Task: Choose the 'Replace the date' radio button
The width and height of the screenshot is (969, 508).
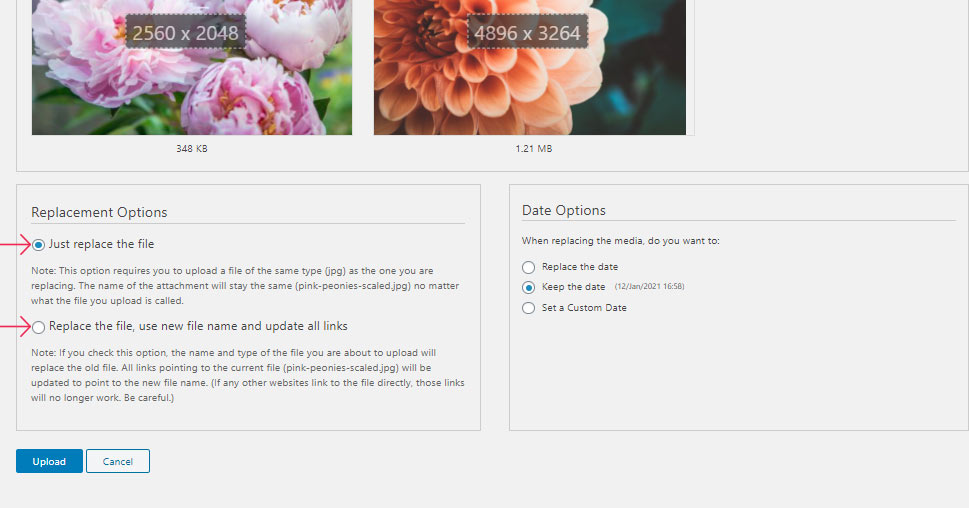Action: [x=528, y=267]
